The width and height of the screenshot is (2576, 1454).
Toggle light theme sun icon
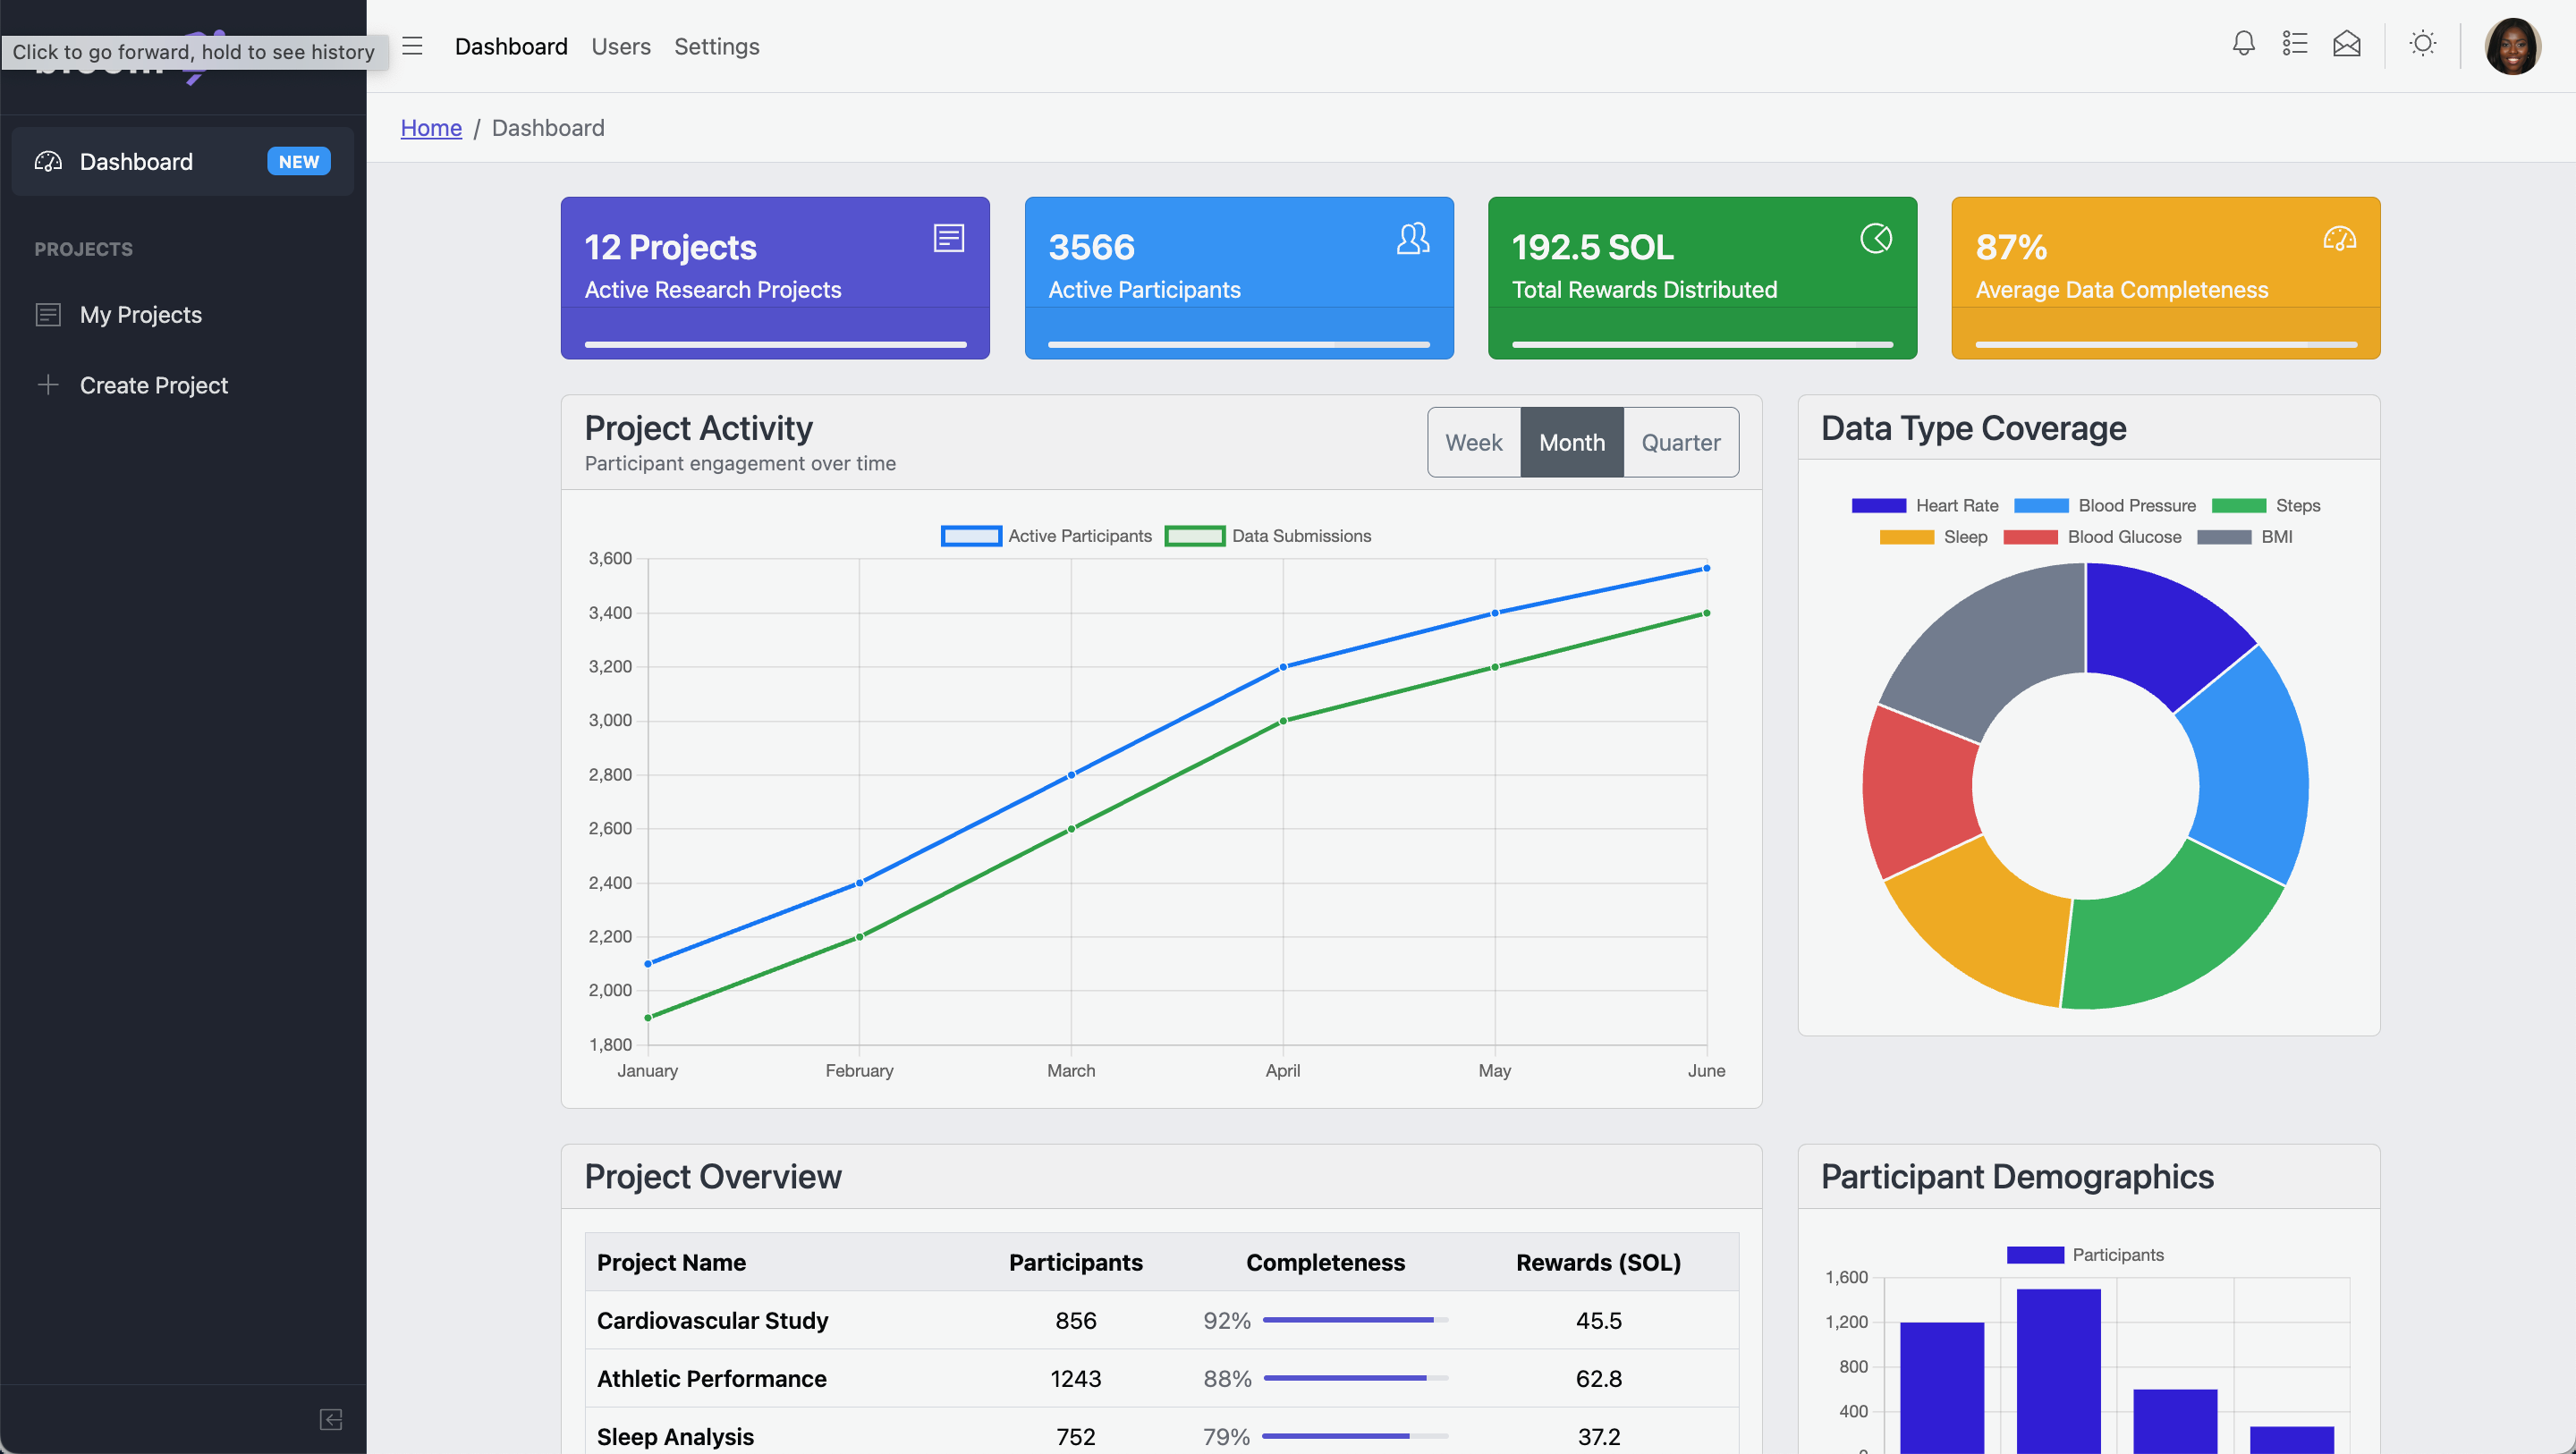[2422, 44]
